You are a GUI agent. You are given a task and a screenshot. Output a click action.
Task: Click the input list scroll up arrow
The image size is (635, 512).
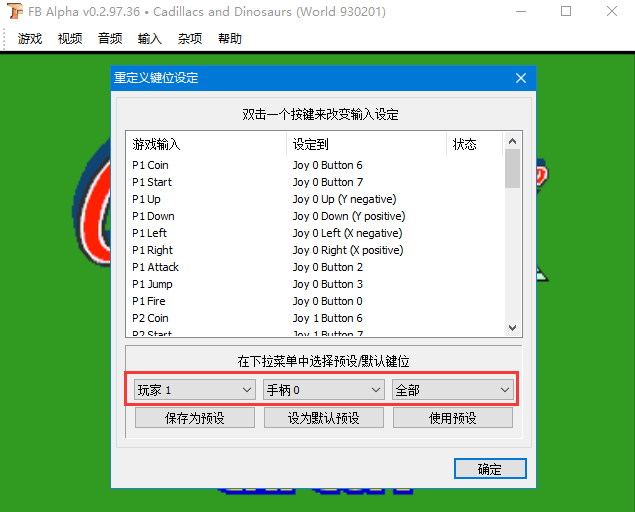[x=512, y=141]
